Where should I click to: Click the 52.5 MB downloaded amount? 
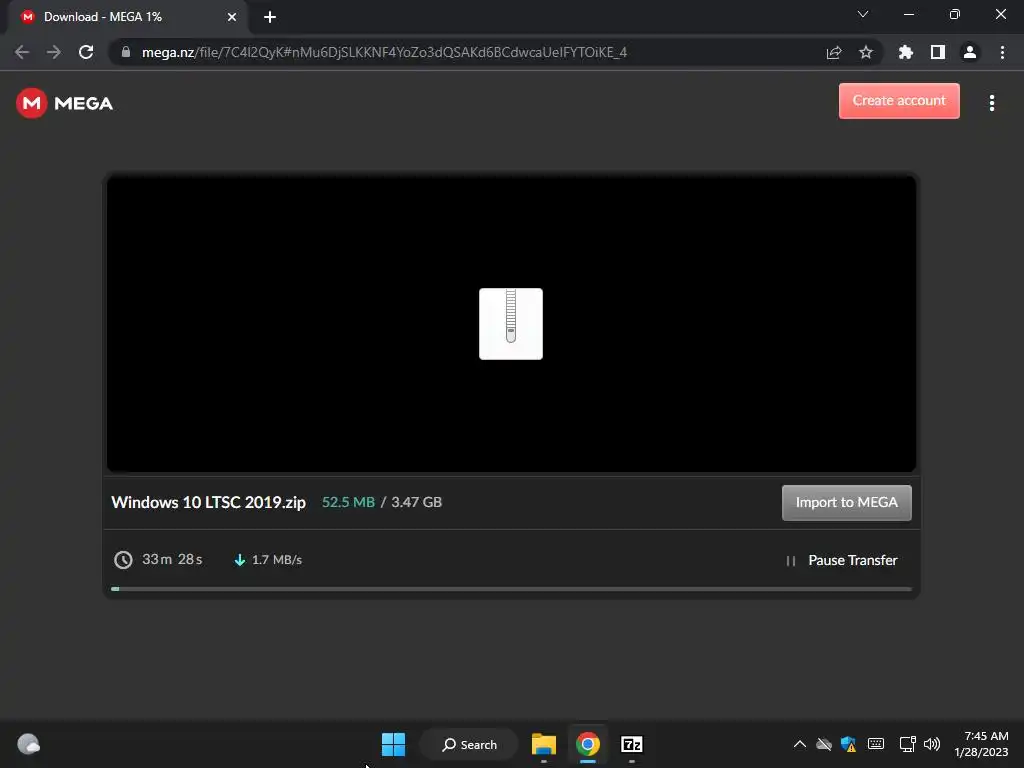pyautogui.click(x=348, y=502)
